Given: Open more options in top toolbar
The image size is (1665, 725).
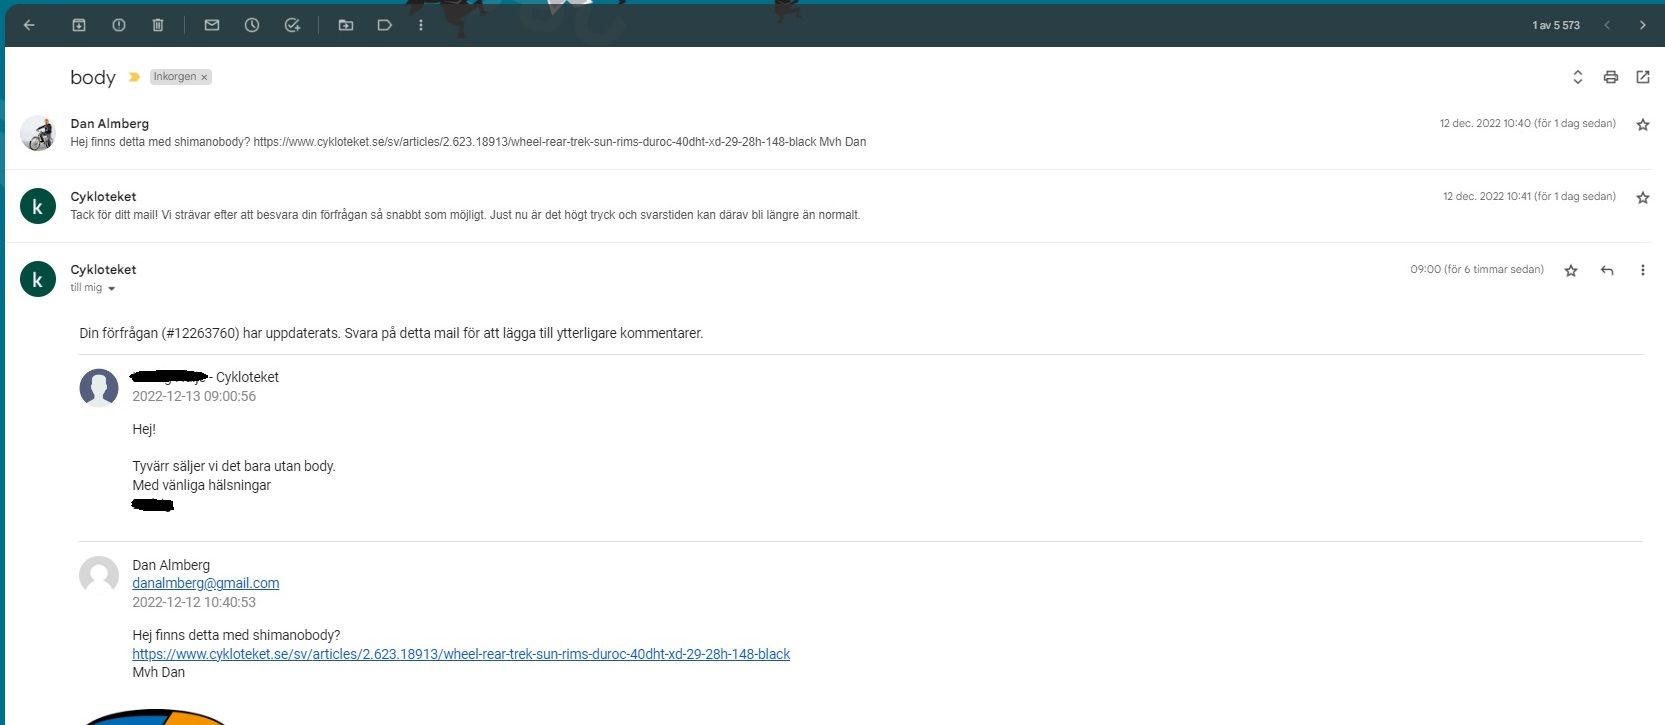Looking at the screenshot, I should [x=421, y=25].
